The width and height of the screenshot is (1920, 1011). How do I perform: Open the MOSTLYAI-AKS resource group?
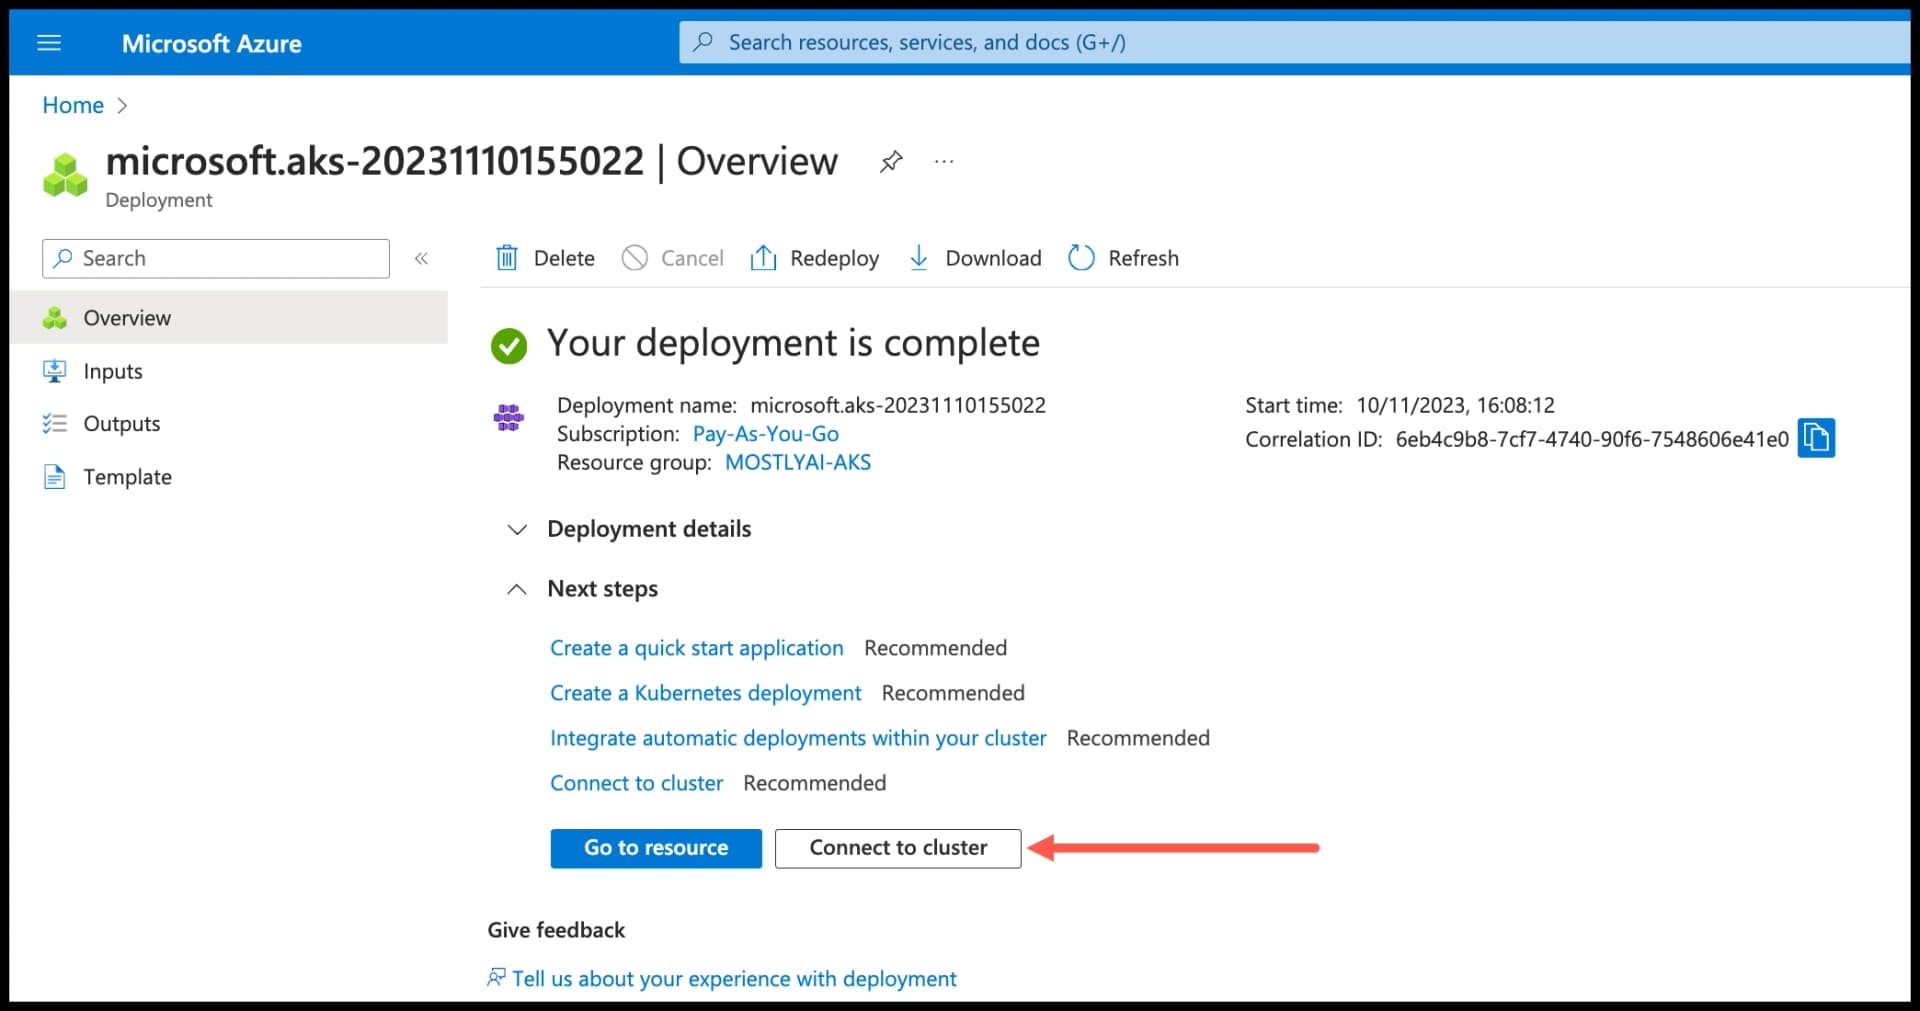[797, 462]
